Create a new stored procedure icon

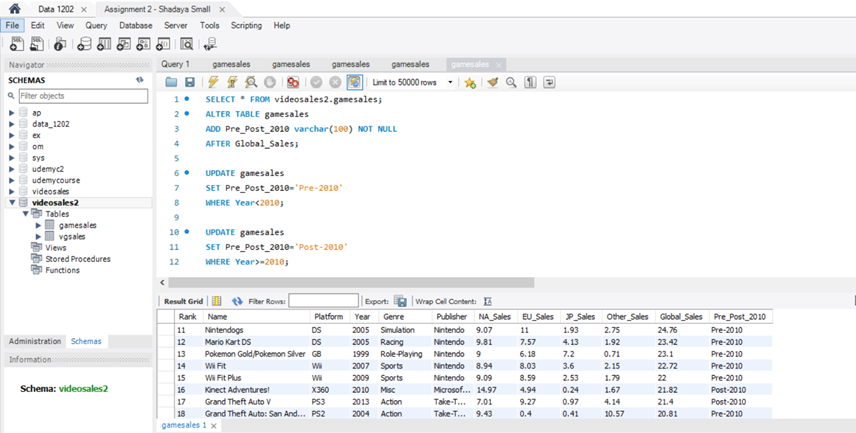[x=143, y=44]
